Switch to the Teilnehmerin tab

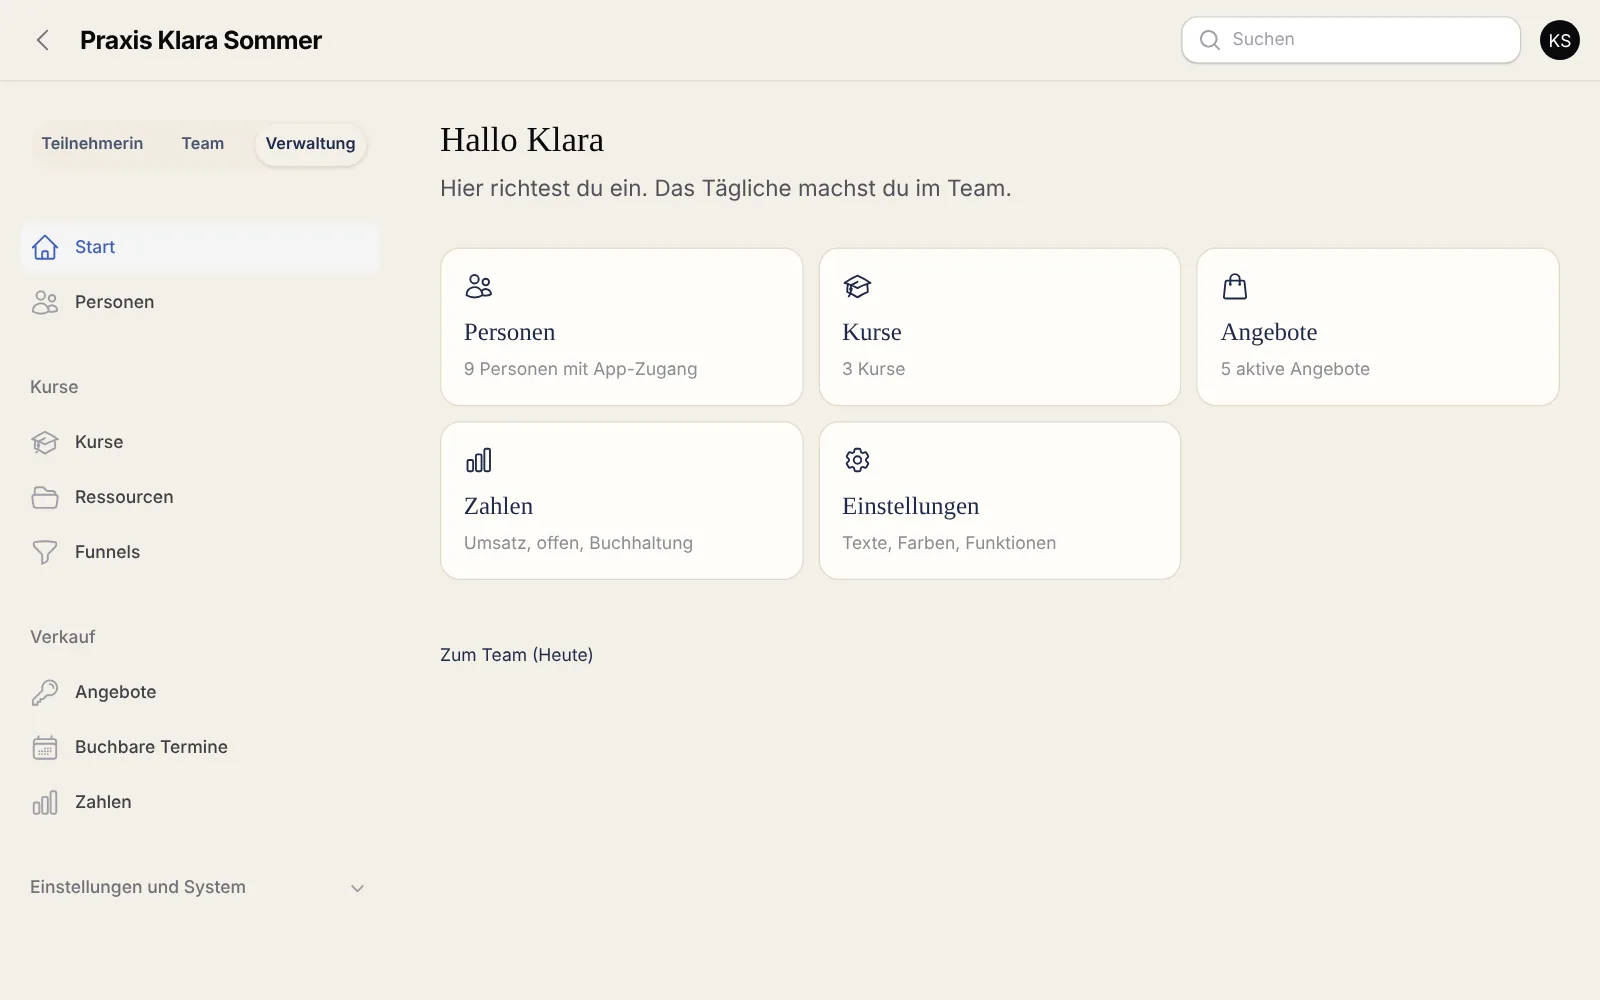click(x=92, y=144)
